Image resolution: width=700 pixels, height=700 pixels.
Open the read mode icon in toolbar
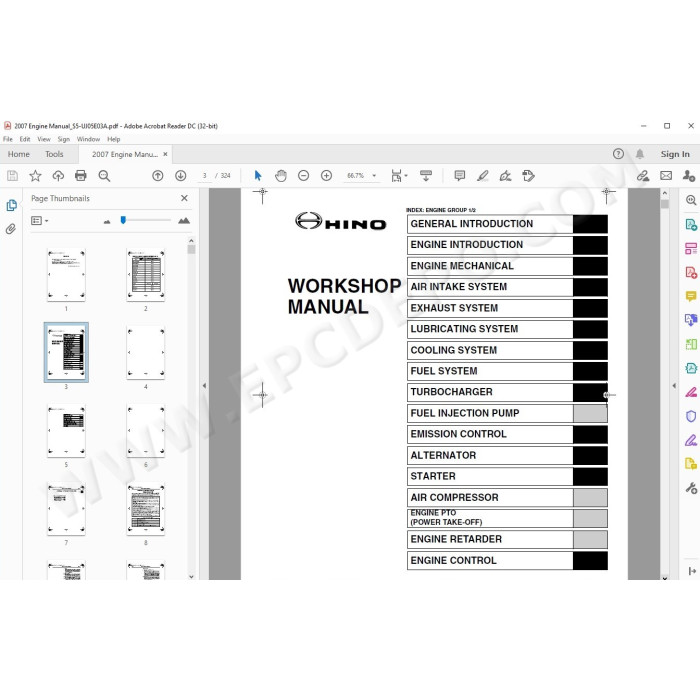tap(426, 176)
